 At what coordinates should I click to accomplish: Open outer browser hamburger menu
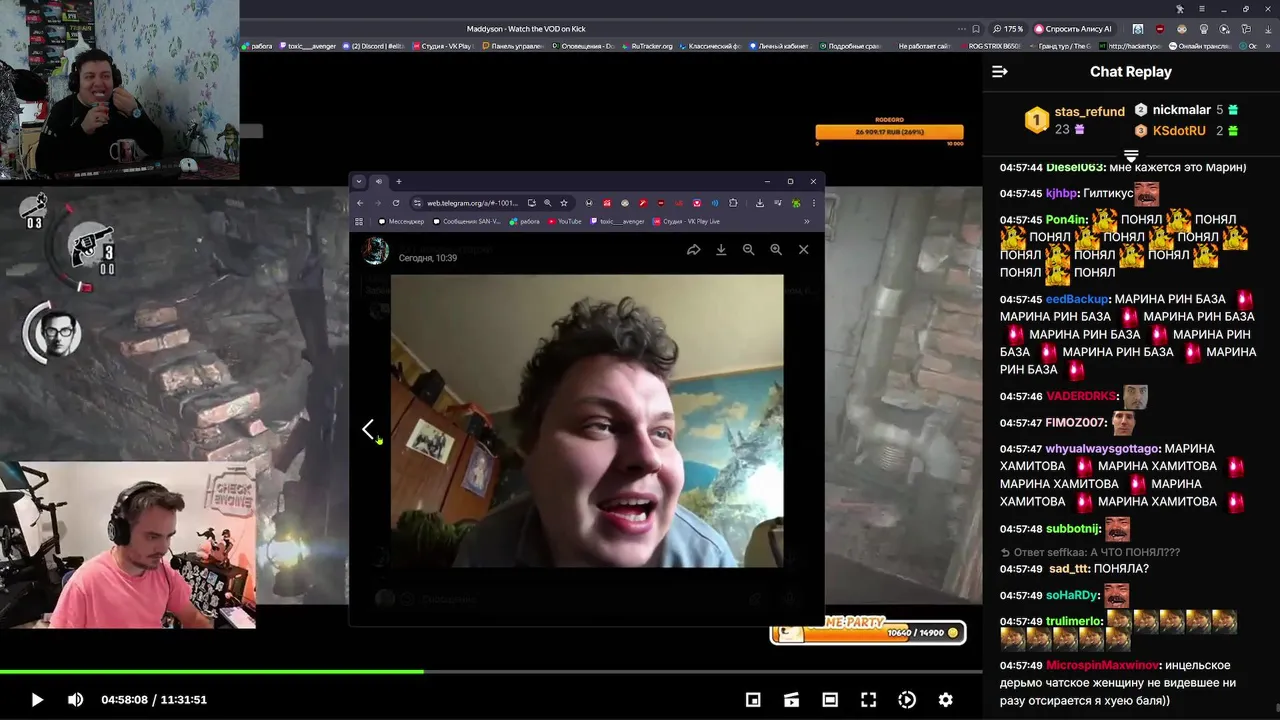(1202, 9)
